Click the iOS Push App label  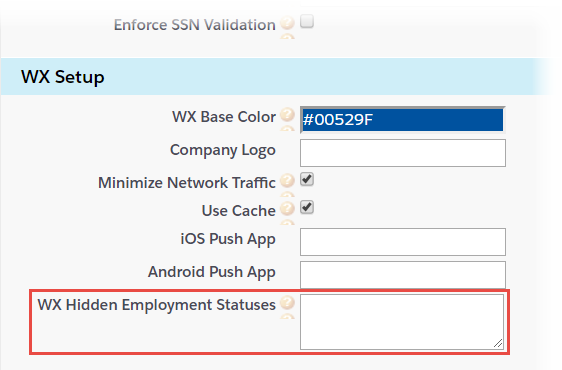[228, 239]
